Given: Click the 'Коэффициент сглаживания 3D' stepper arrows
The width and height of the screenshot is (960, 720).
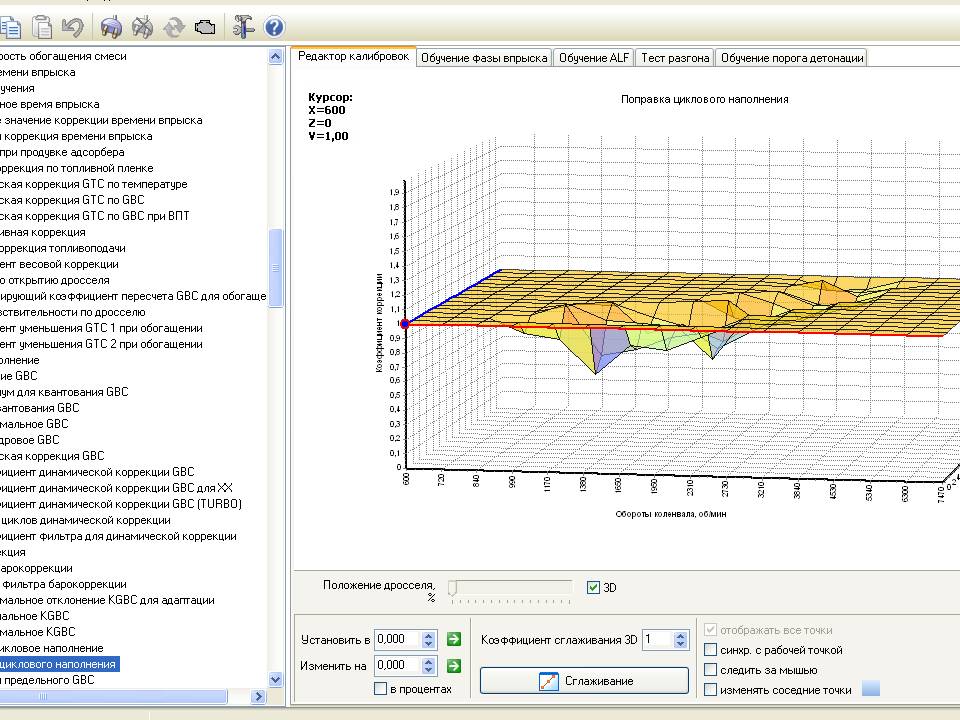Looking at the screenshot, I should pyautogui.click(x=680, y=640).
